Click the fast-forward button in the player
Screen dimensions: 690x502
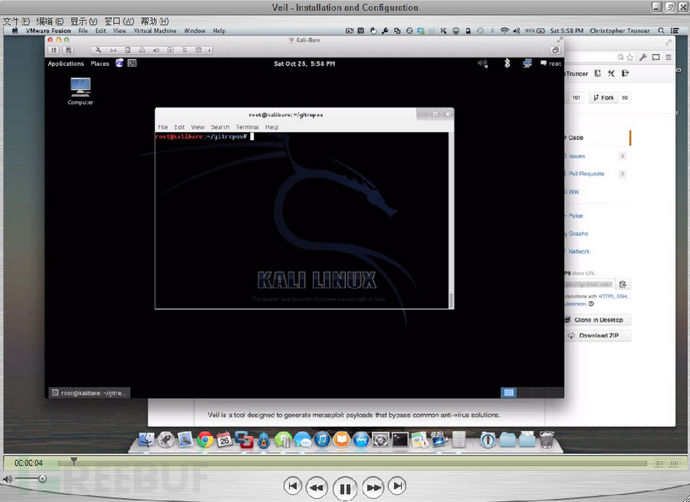pyautogui.click(x=373, y=487)
